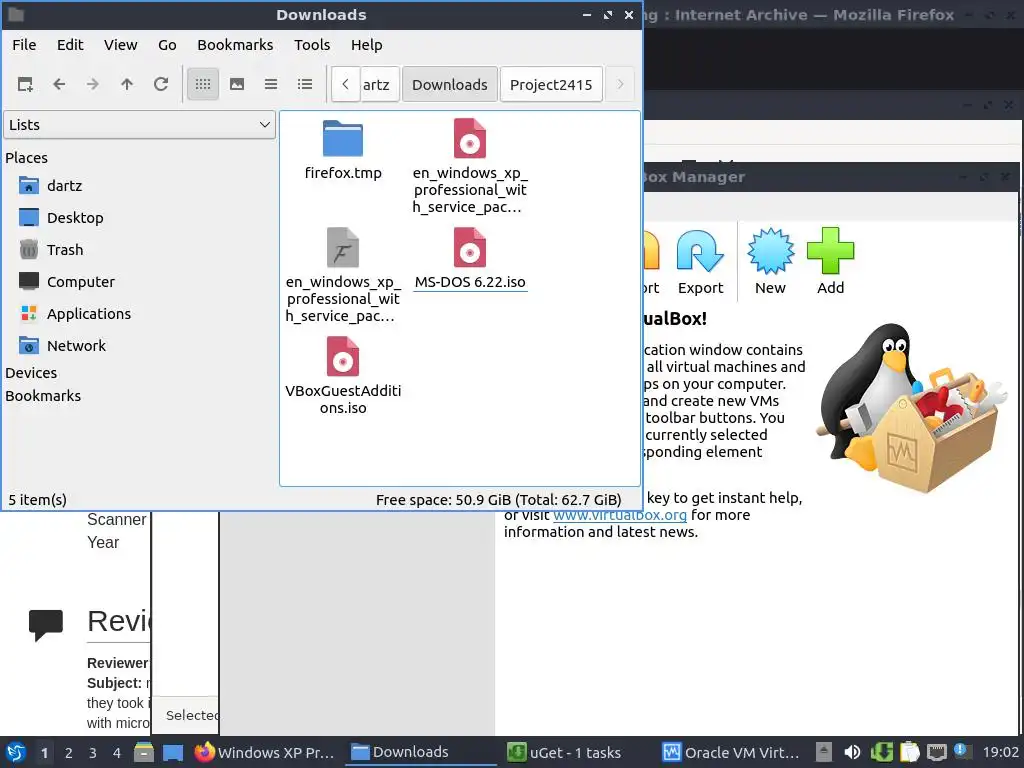Switch to workspace 3
1024x768 pixels.
pos(93,753)
